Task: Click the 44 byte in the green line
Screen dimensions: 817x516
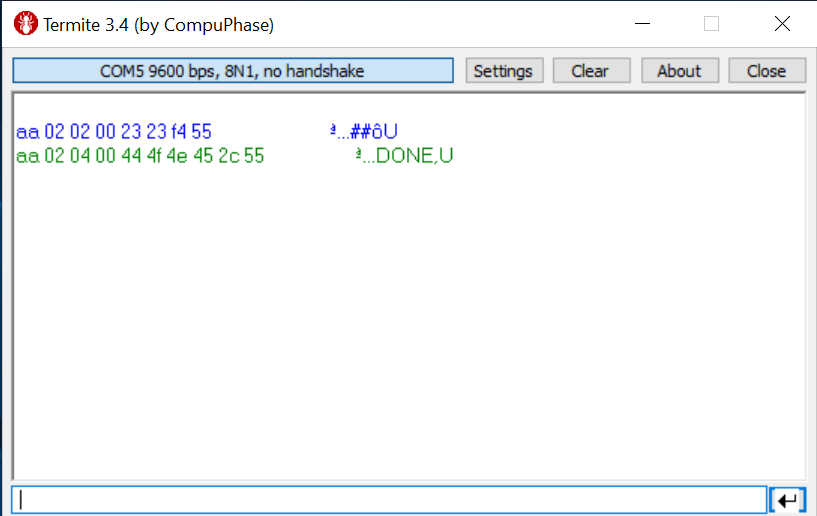Action: pos(132,156)
